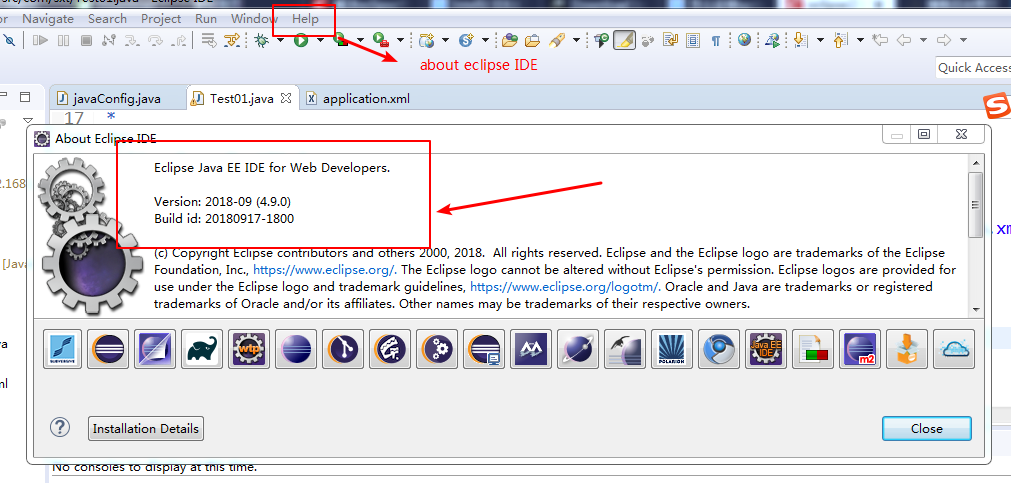The width and height of the screenshot is (1011, 483).
Task: Click the WTP plugin gear icon
Action: tap(249, 349)
